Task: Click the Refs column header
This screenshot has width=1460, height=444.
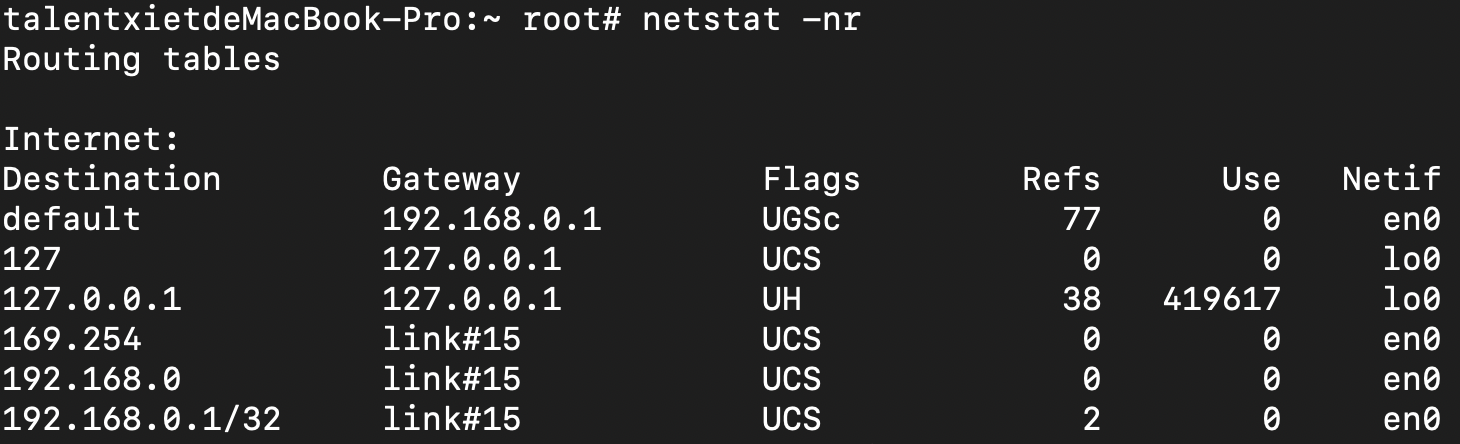Action: click(1062, 180)
